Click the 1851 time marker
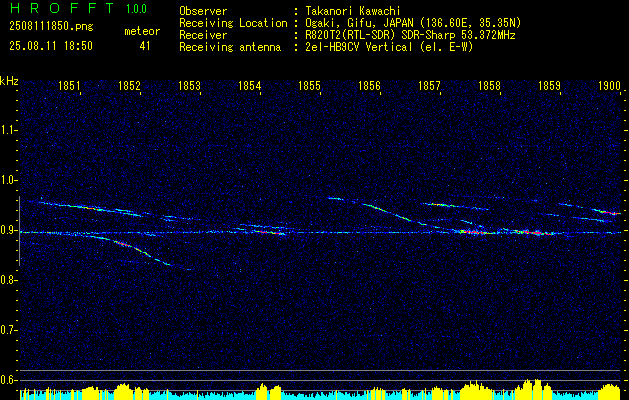The image size is (629, 400). pyautogui.click(x=69, y=85)
